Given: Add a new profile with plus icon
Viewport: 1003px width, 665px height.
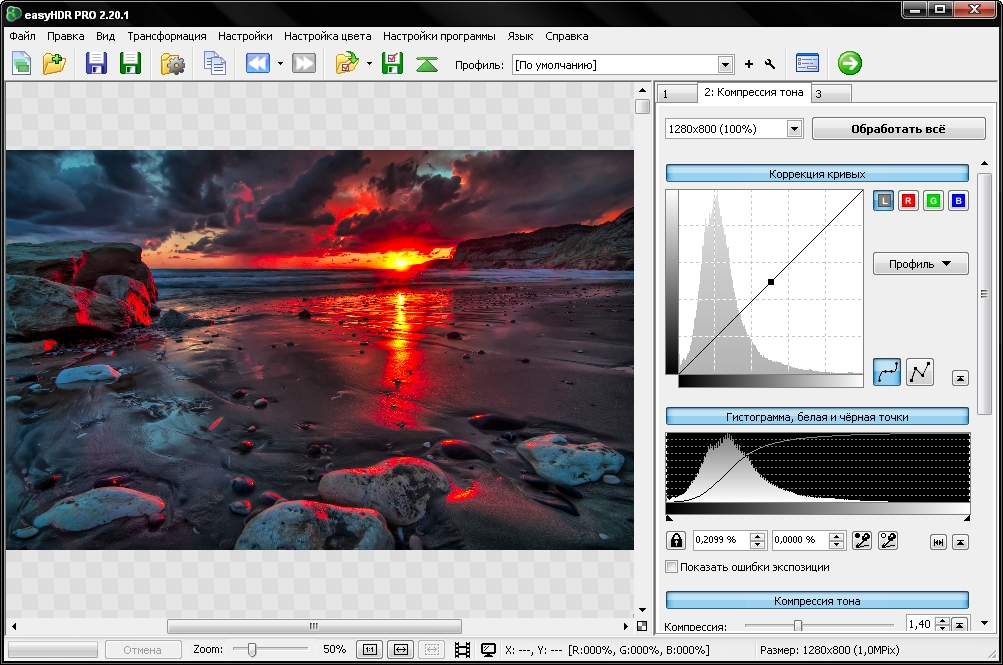Looking at the screenshot, I should 749,65.
